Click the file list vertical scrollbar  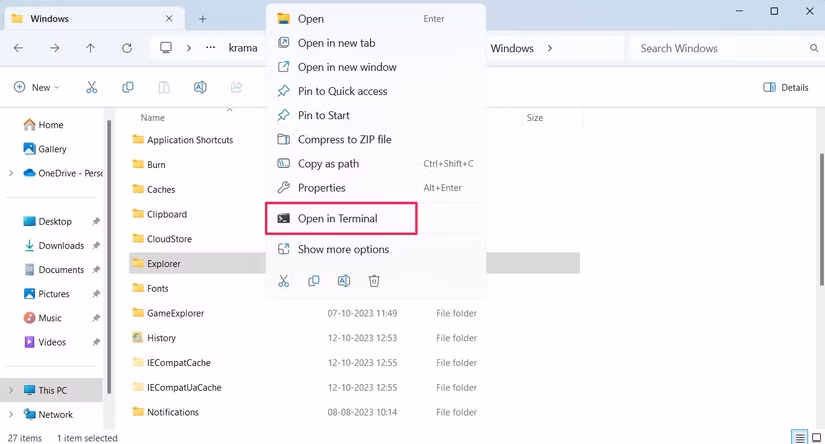(x=822, y=220)
